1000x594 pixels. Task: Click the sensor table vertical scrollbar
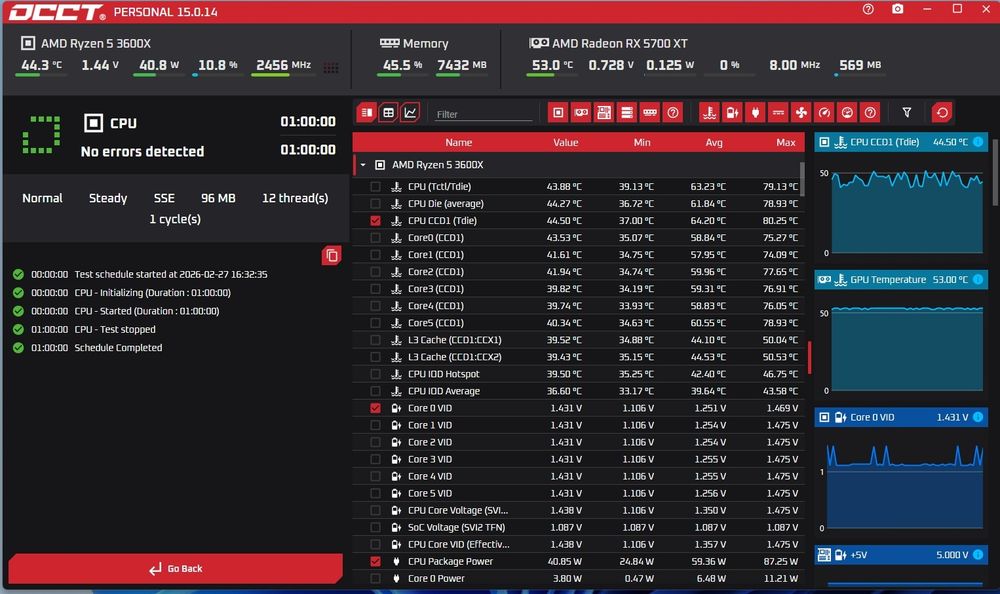(x=802, y=179)
